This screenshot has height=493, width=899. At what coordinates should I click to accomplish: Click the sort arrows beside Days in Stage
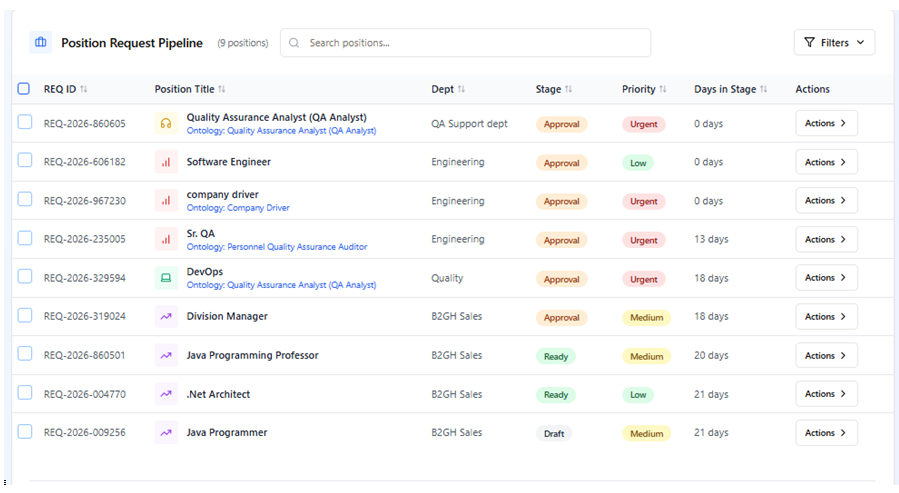(764, 90)
